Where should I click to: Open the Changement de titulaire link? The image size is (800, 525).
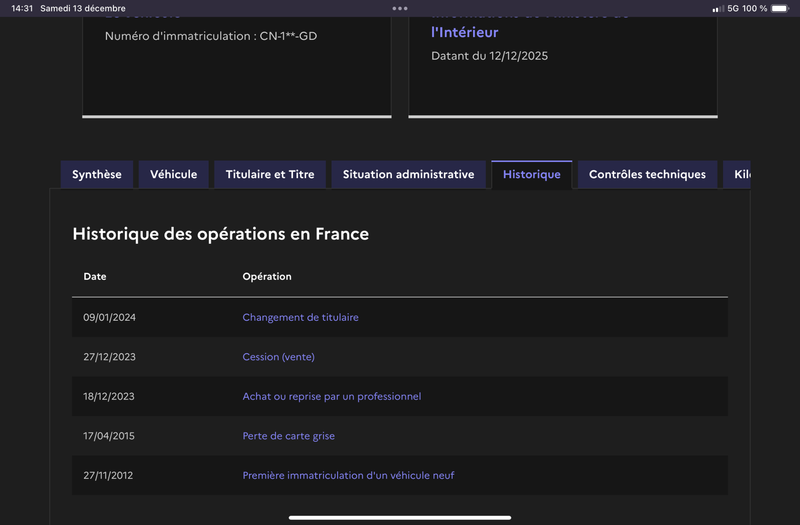(300, 317)
